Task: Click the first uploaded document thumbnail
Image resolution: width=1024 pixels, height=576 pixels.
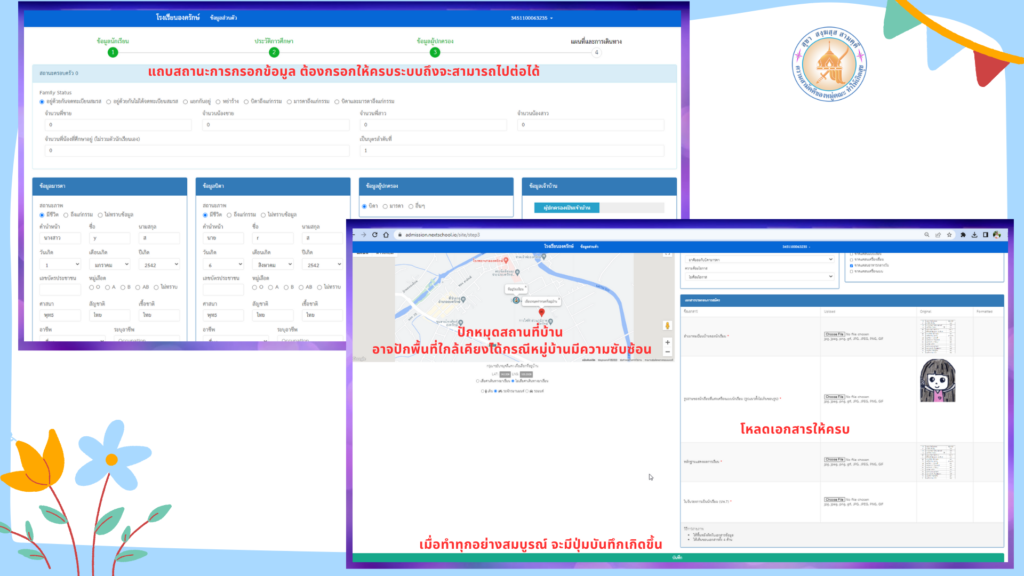Action: coord(938,337)
